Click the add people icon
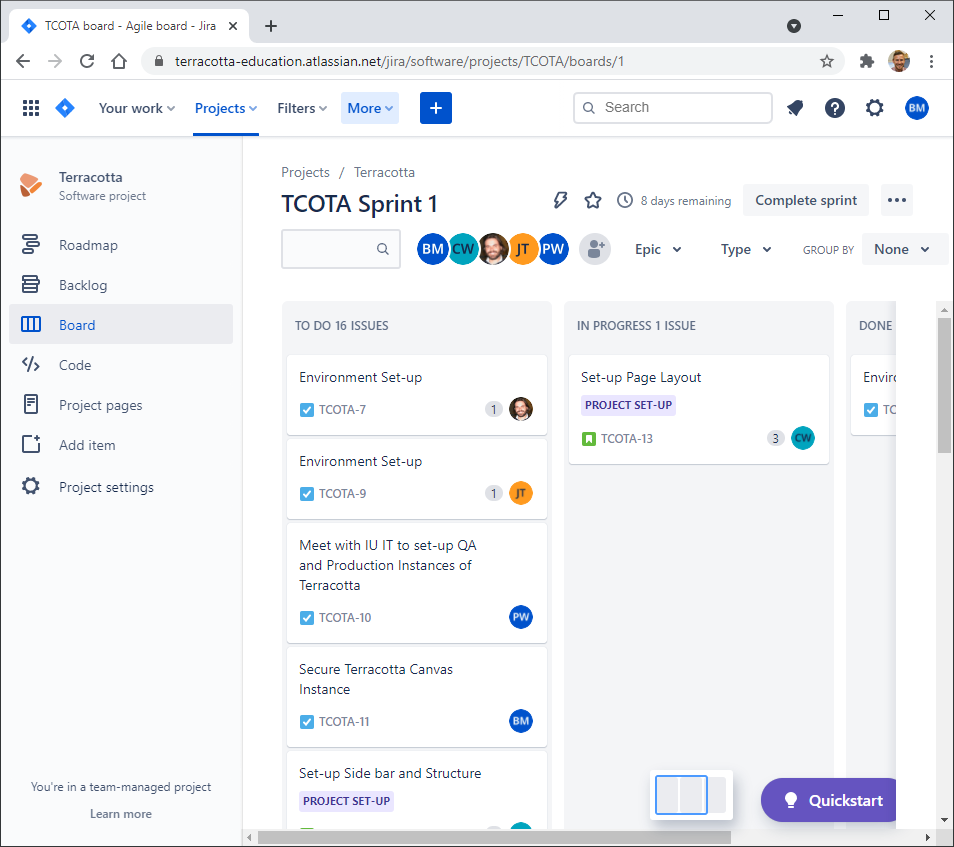This screenshot has height=847, width=954. (594, 249)
